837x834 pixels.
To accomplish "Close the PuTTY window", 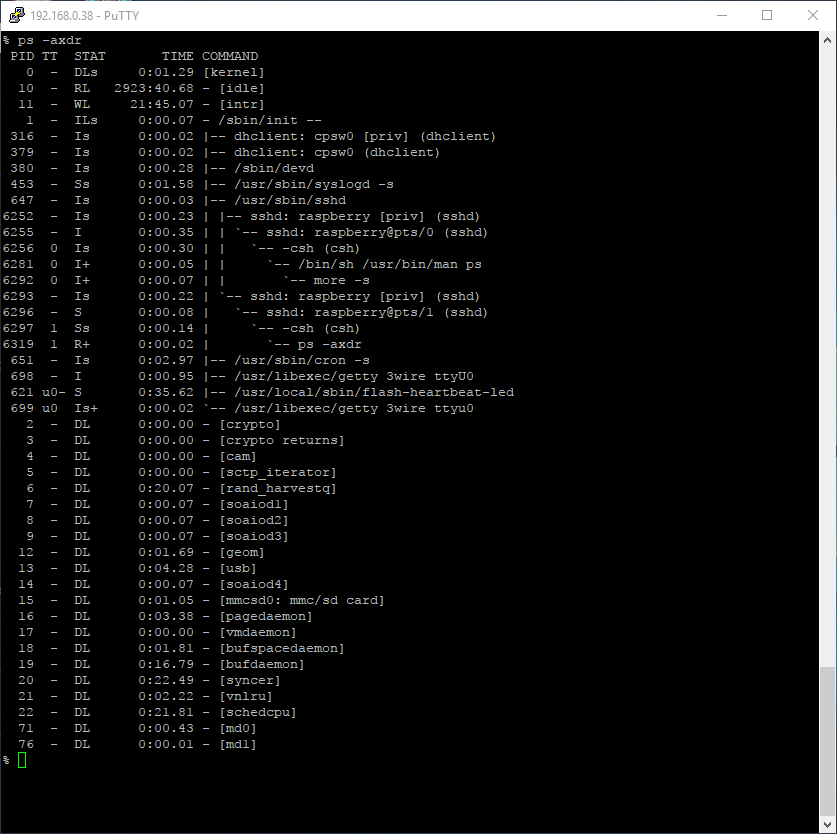I will click(812, 15).
